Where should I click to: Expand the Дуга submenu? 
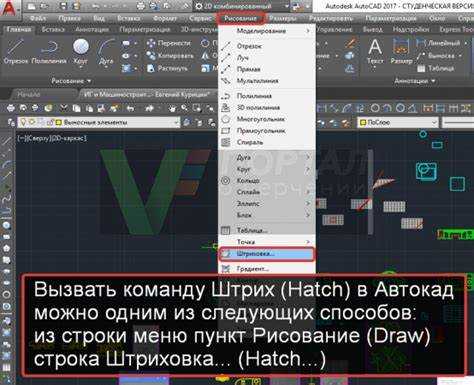[x=267, y=157]
